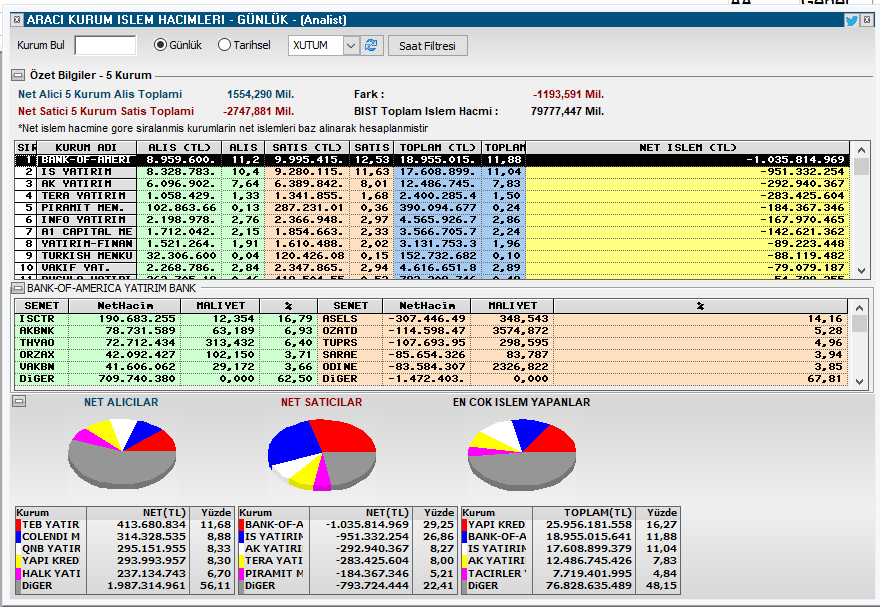880x607 pixels.
Task: Click blue swatch next to COLENDI M
Action: coord(19,537)
